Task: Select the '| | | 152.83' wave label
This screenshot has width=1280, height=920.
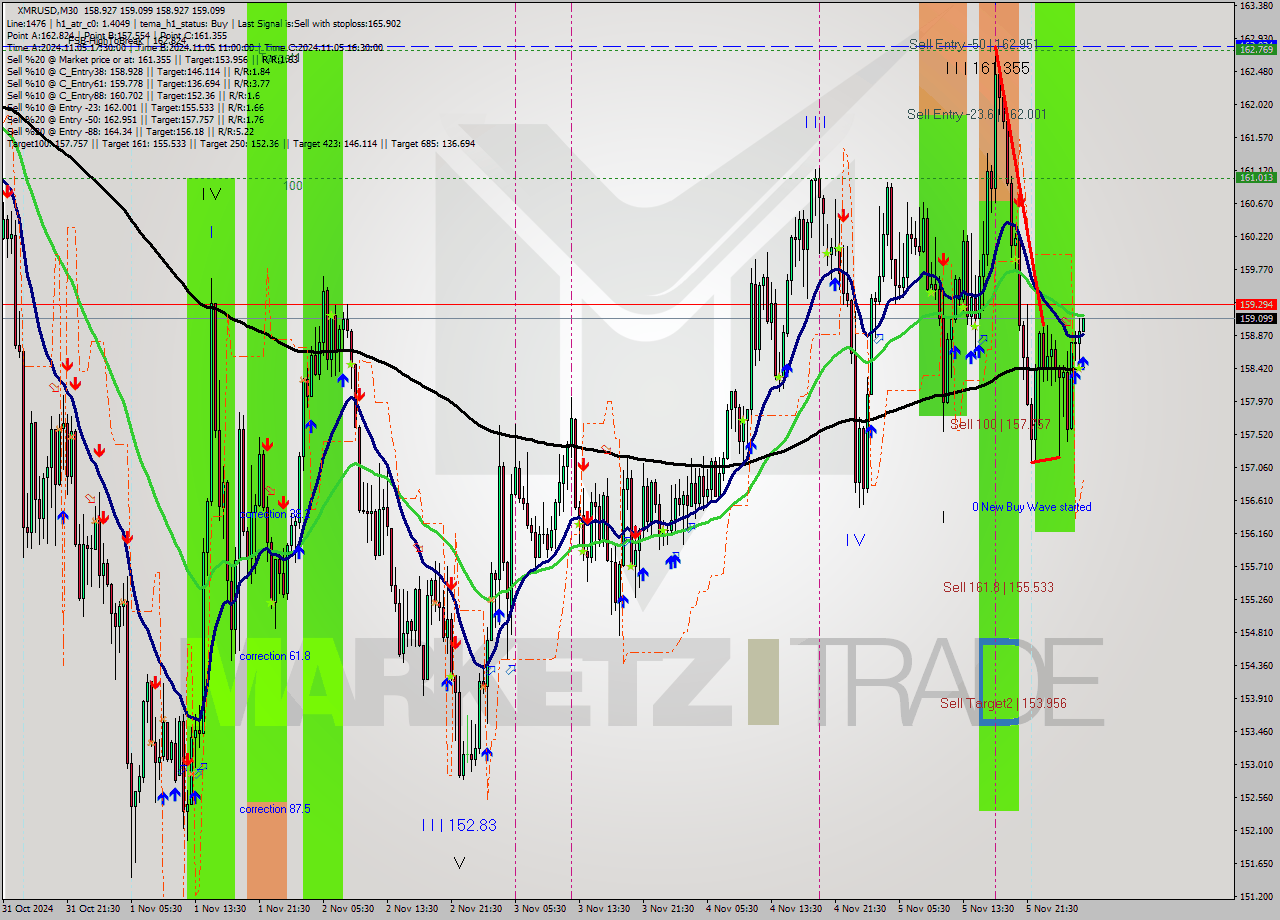Action: click(x=458, y=825)
